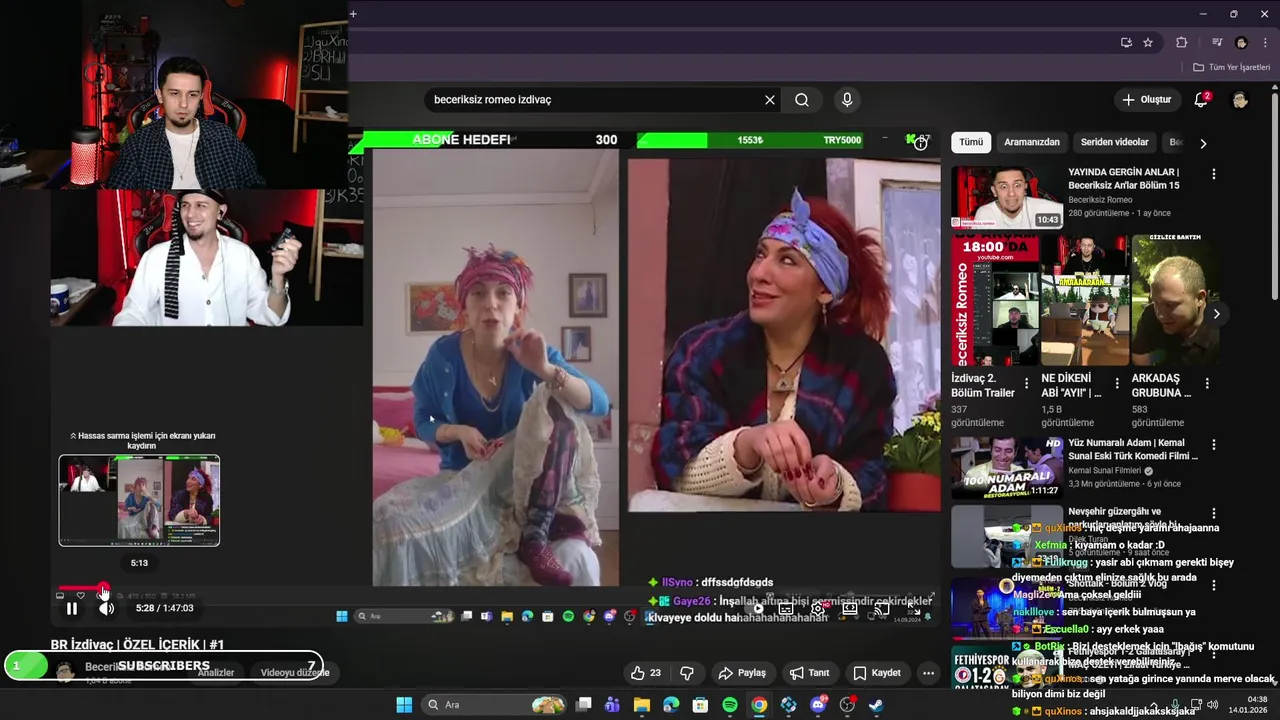Show more filter chips with arrow
Image resolution: width=1280 pixels, height=720 pixels.
(1203, 143)
